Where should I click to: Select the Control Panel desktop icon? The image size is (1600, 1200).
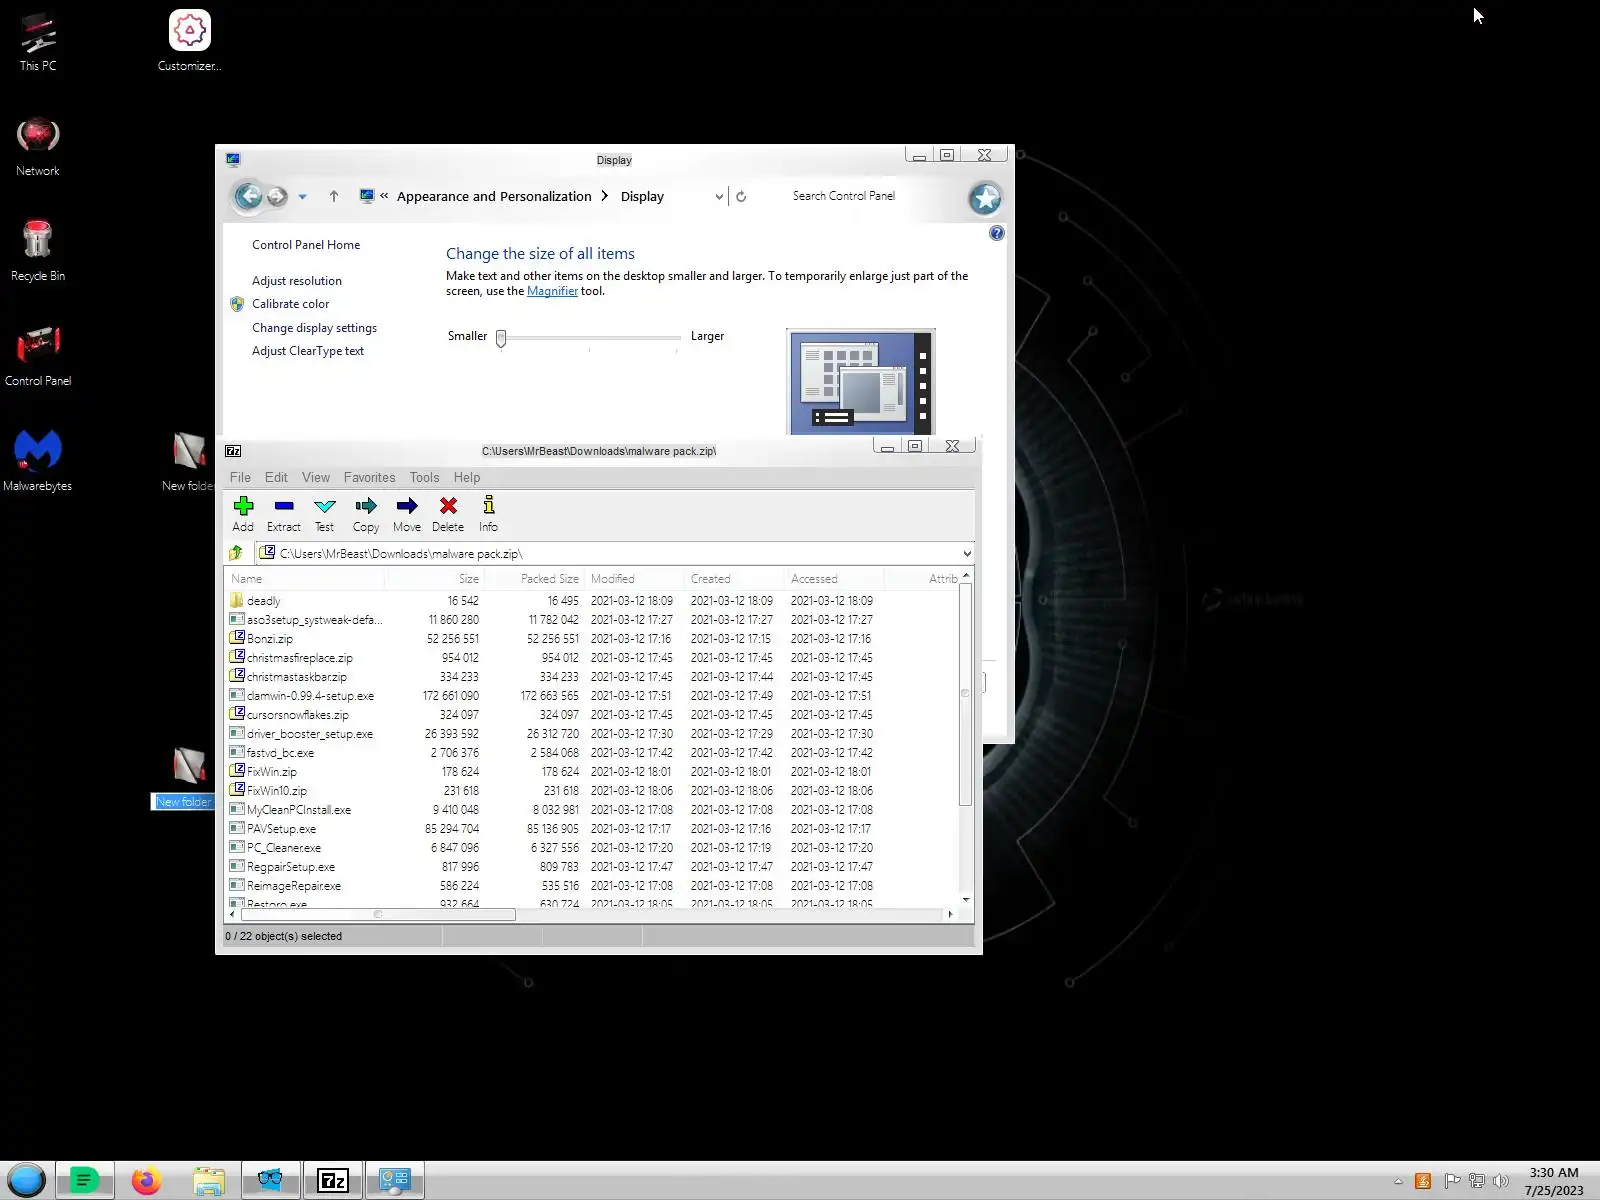(x=38, y=357)
